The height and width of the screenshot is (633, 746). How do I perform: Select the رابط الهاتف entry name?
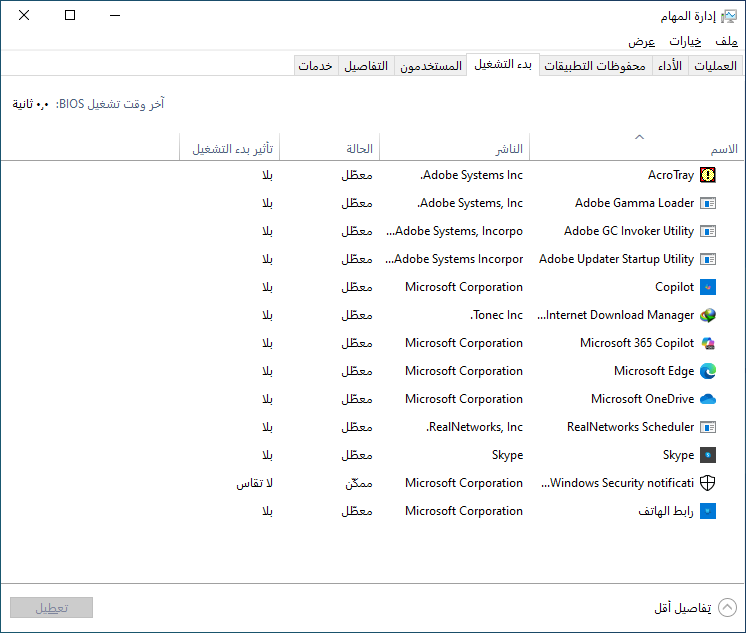pos(666,511)
